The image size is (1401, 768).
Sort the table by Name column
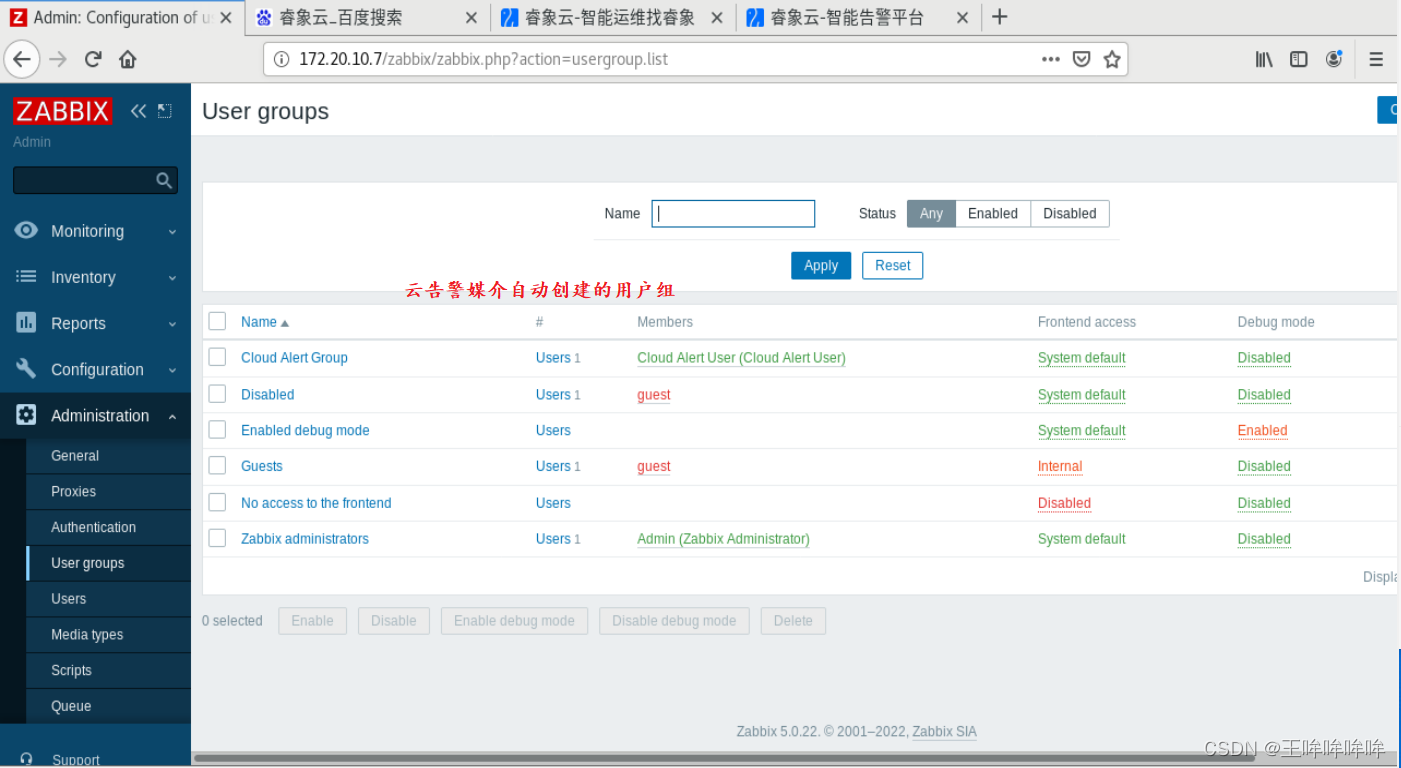tap(265, 322)
